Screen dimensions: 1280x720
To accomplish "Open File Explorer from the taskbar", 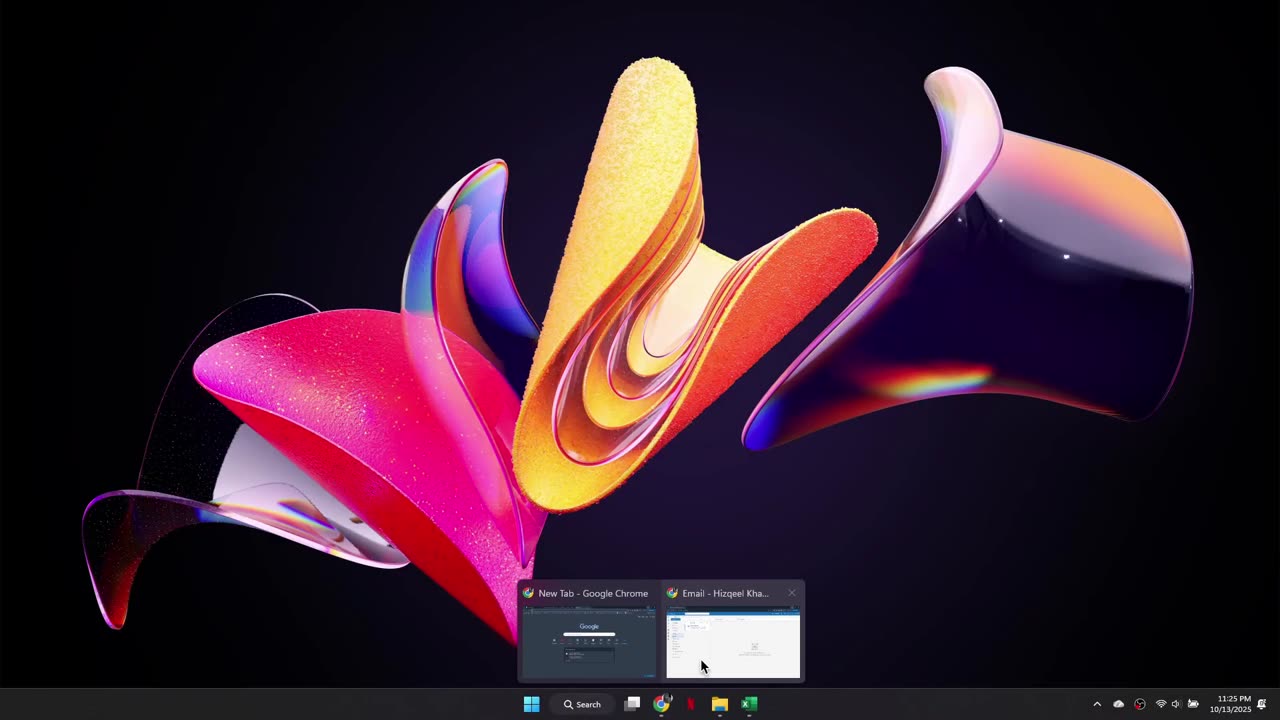I will tap(719, 704).
